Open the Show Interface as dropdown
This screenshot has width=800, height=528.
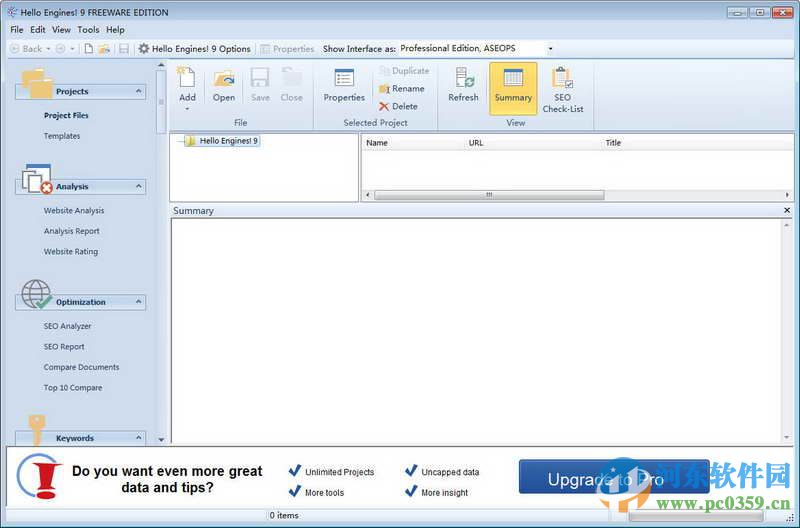[551, 49]
